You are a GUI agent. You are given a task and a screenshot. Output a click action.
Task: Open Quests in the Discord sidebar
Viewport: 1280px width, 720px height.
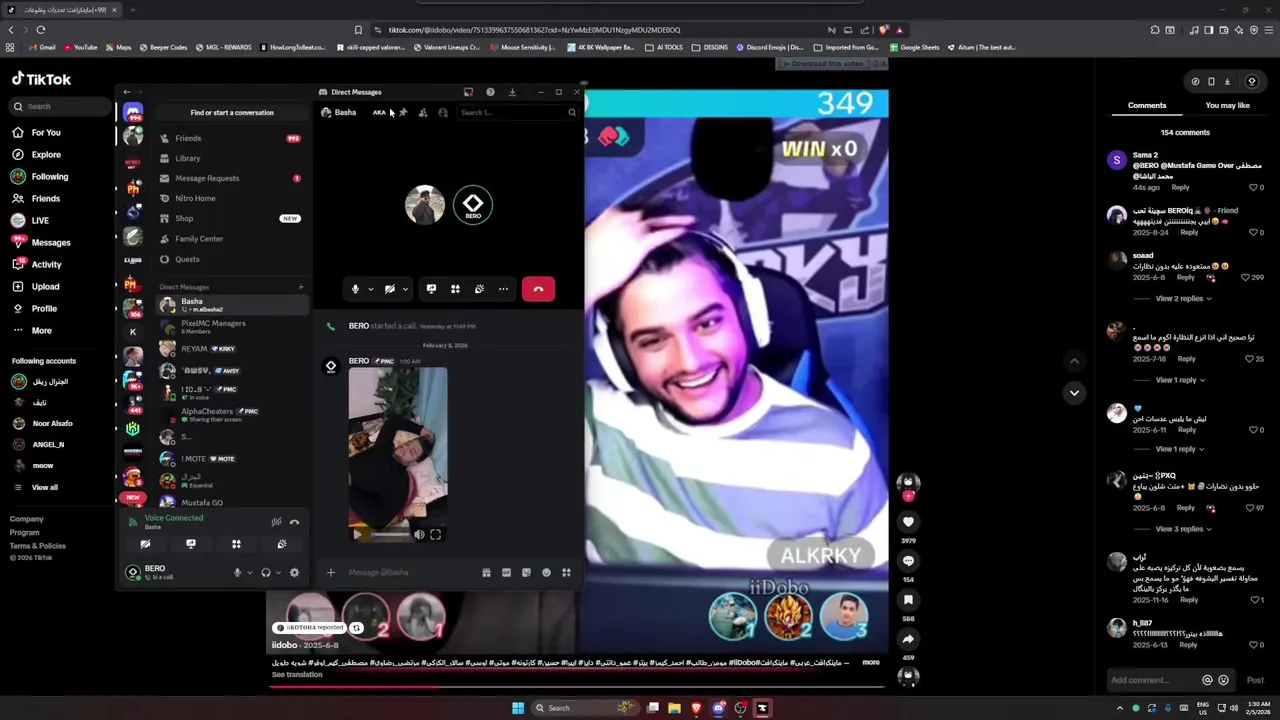[231, 259]
